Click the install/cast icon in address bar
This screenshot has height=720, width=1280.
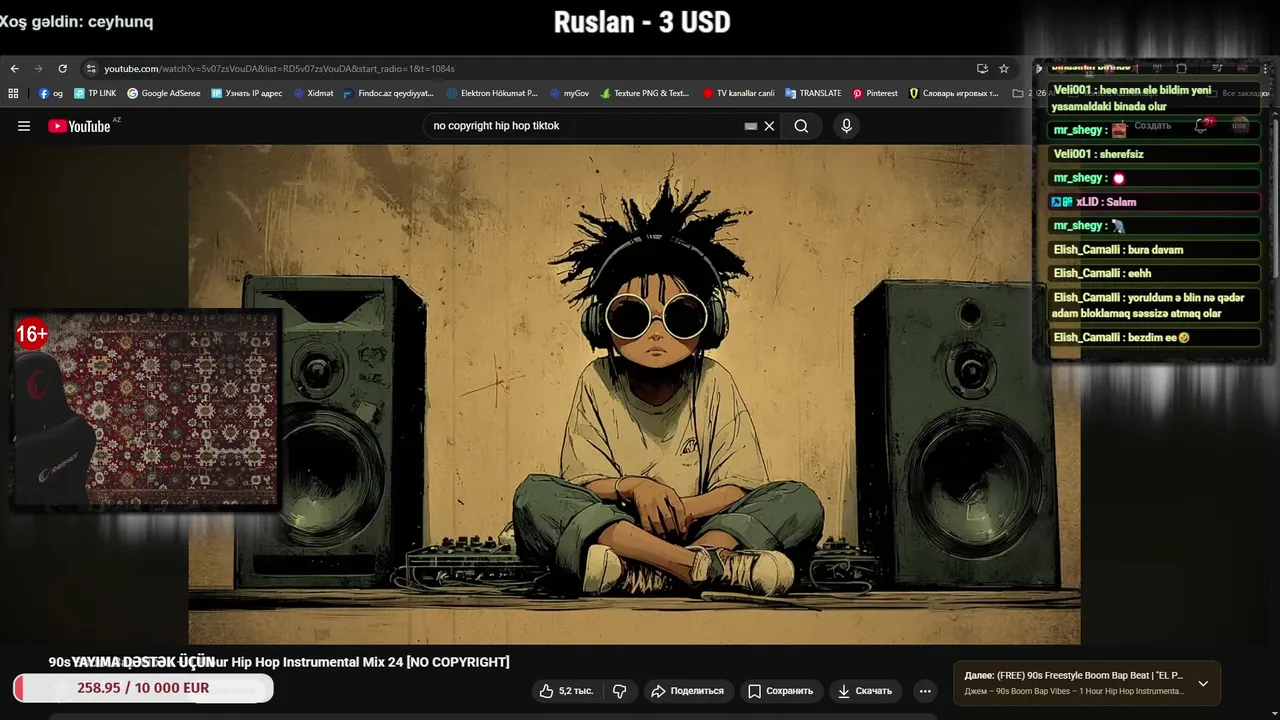[982, 69]
